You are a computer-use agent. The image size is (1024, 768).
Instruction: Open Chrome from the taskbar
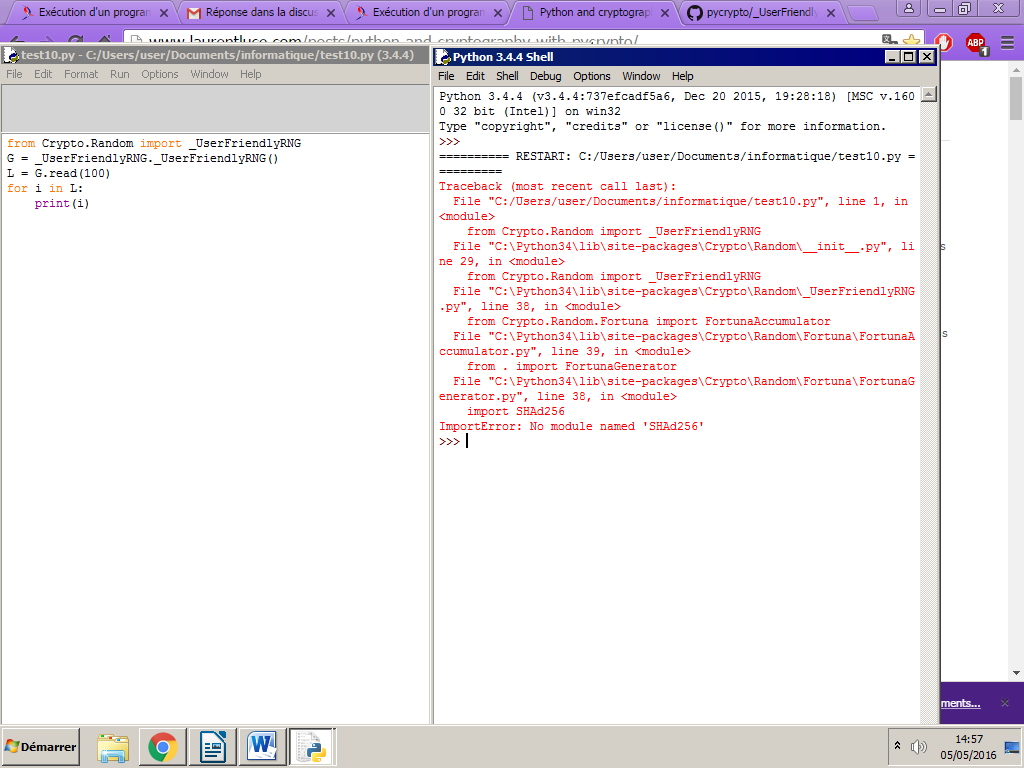(163, 747)
